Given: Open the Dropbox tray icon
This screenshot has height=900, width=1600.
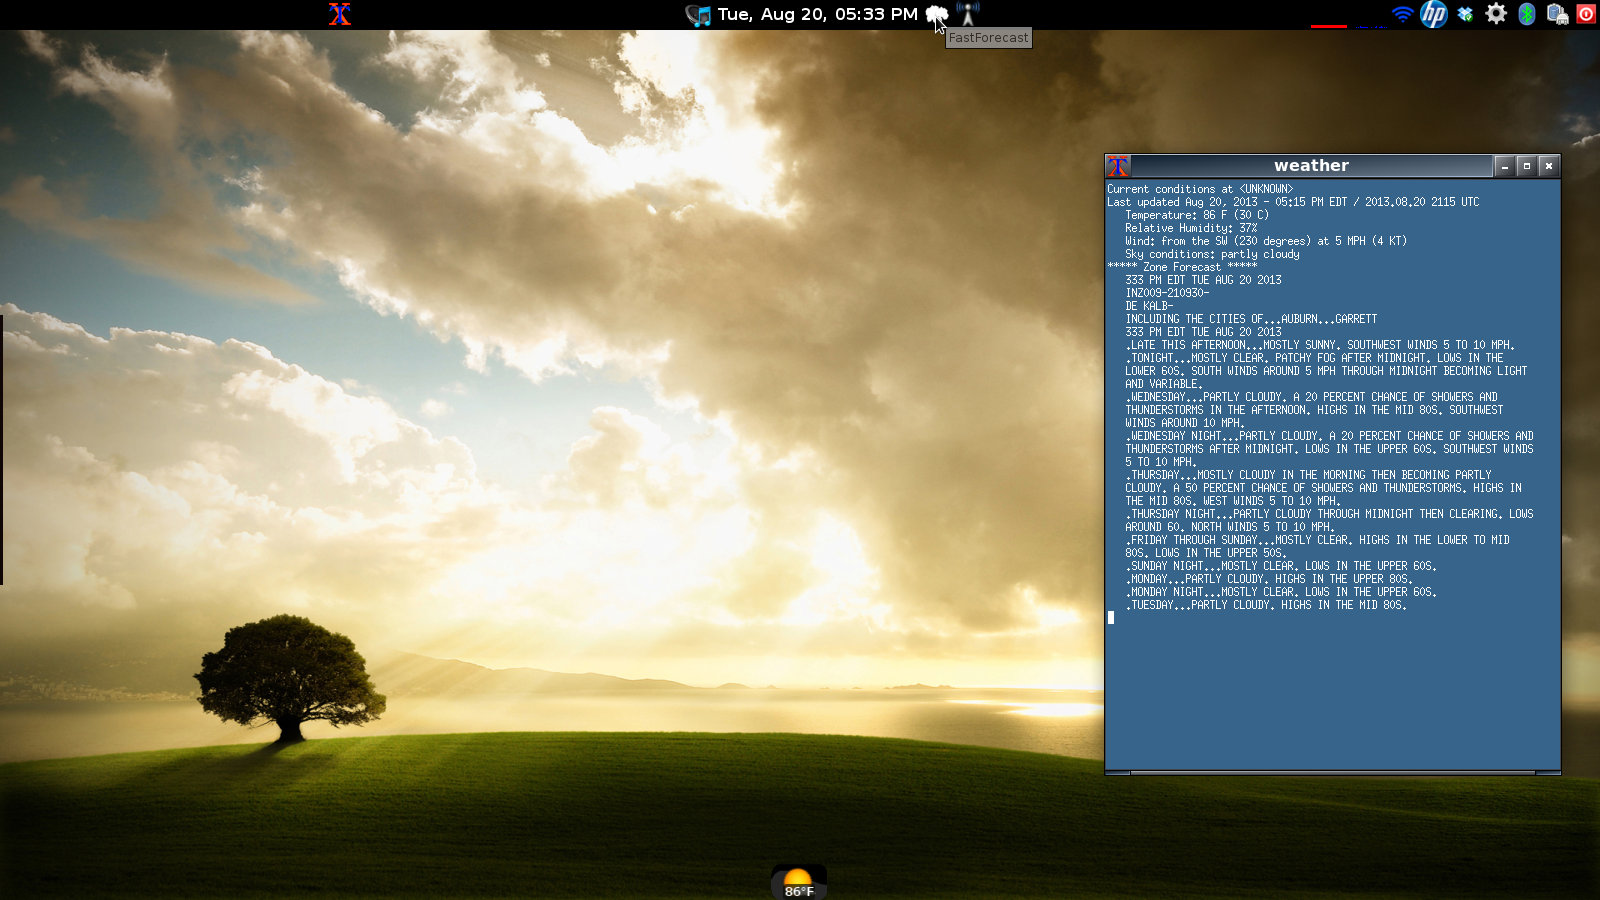Looking at the screenshot, I should [x=1462, y=13].
